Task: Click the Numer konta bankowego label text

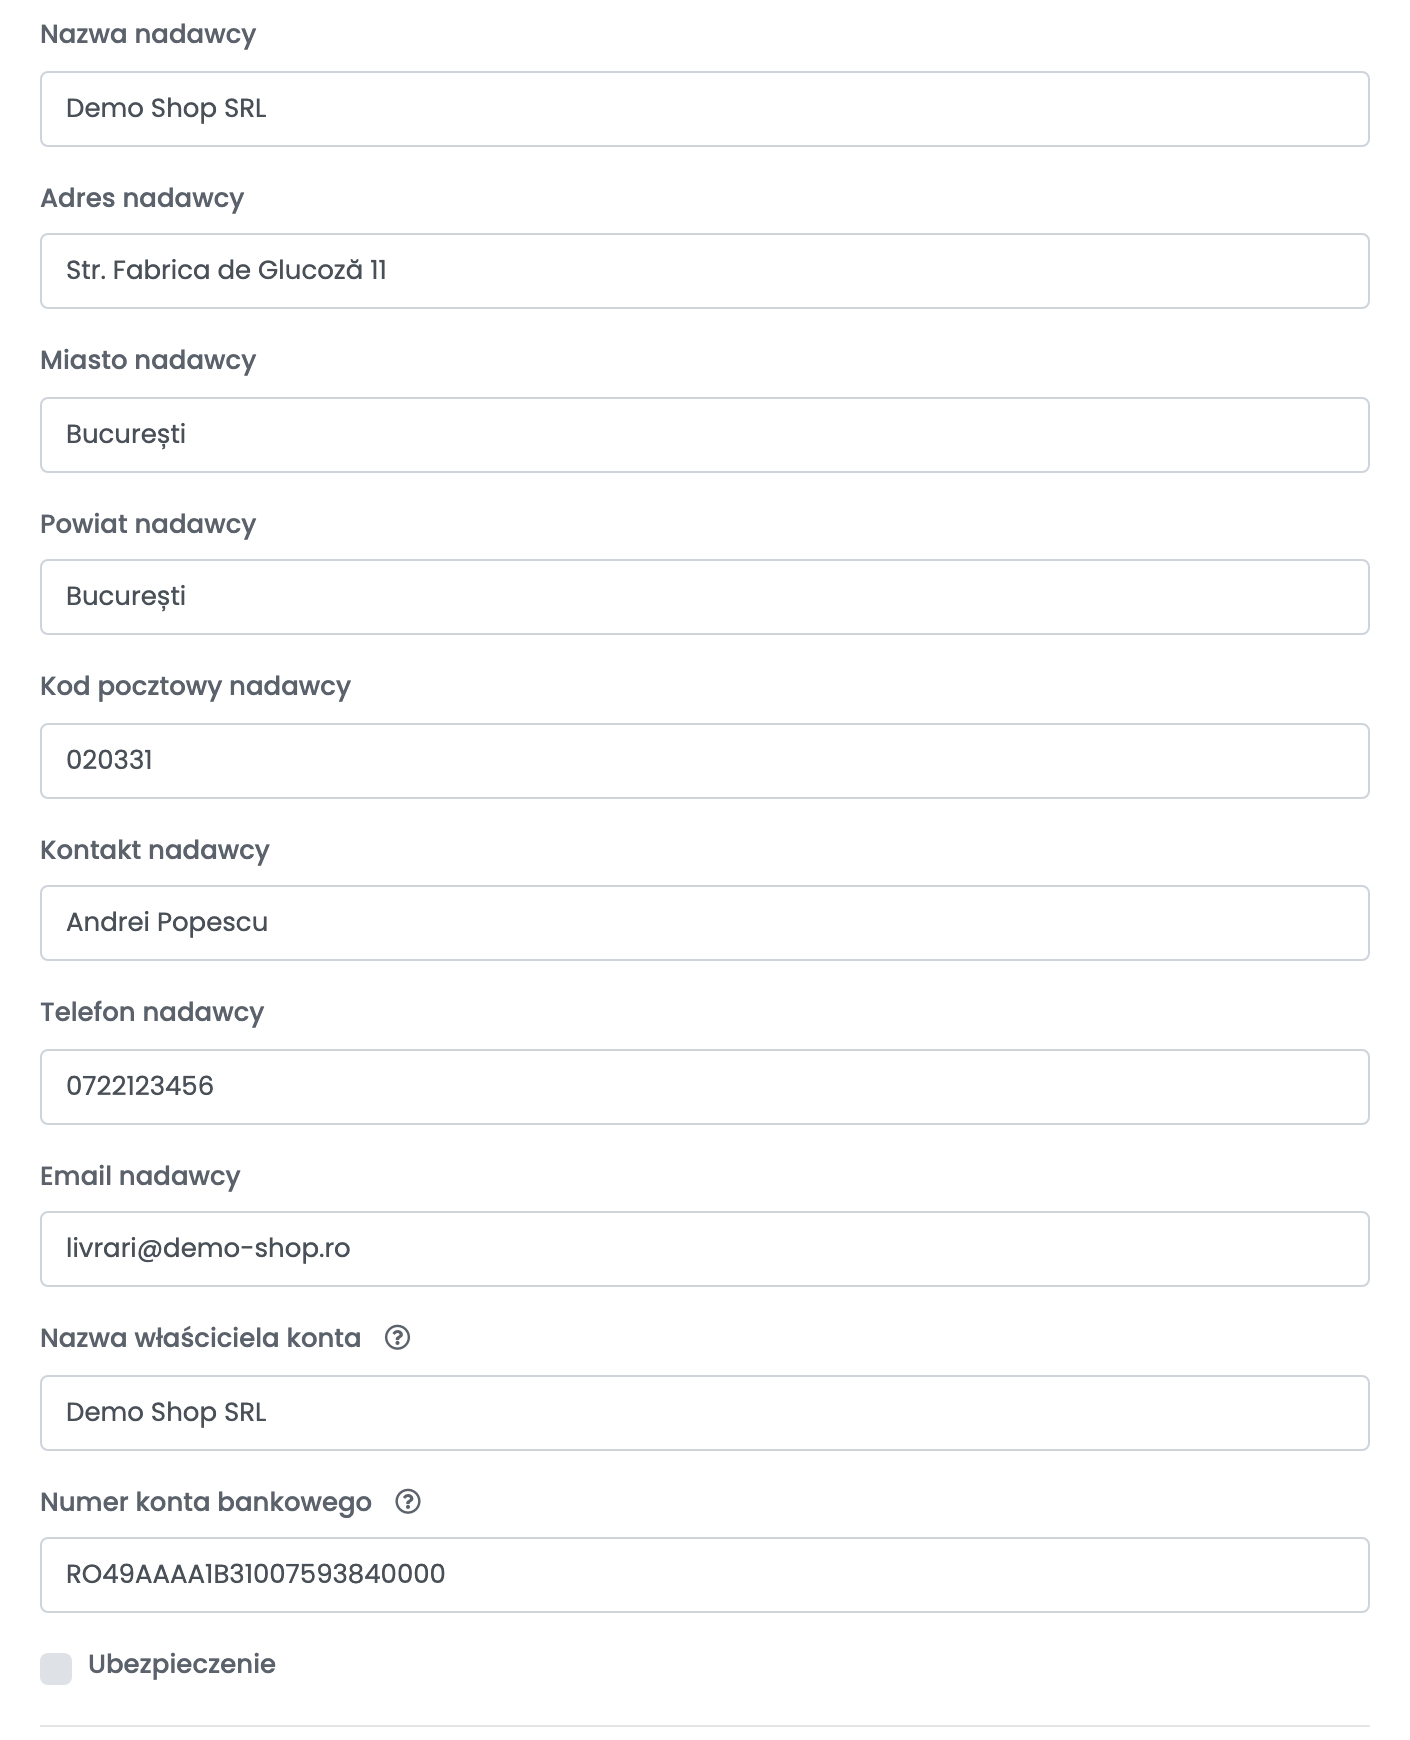Action: pyautogui.click(x=206, y=1502)
